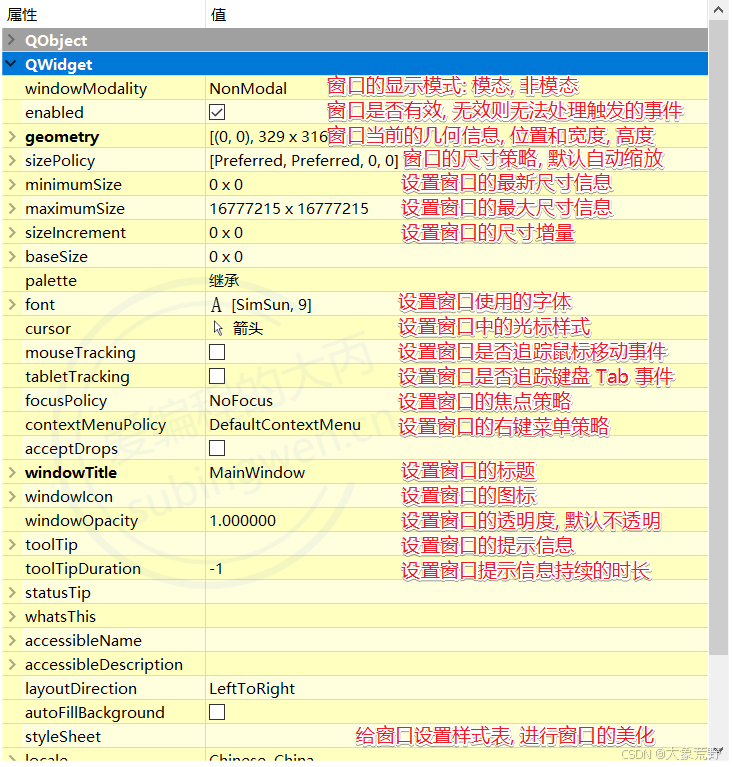The width and height of the screenshot is (732, 767).
Task: Expand the windowTitle property
Action: [12, 473]
